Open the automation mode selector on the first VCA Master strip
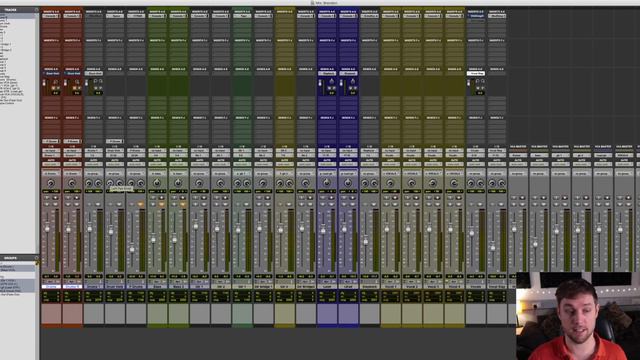 tap(518, 164)
